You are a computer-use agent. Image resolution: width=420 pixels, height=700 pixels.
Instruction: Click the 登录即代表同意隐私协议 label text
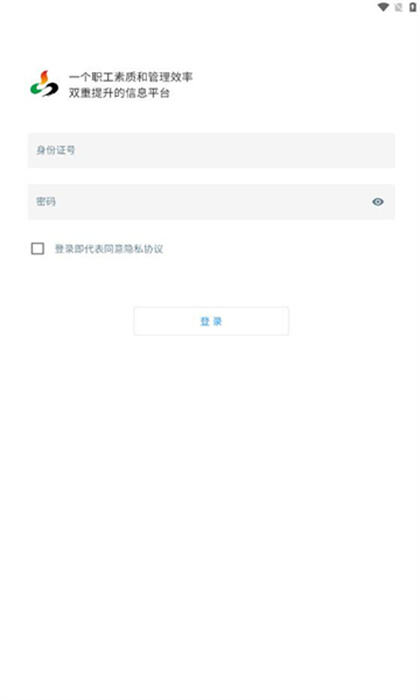pyautogui.click(x=109, y=249)
